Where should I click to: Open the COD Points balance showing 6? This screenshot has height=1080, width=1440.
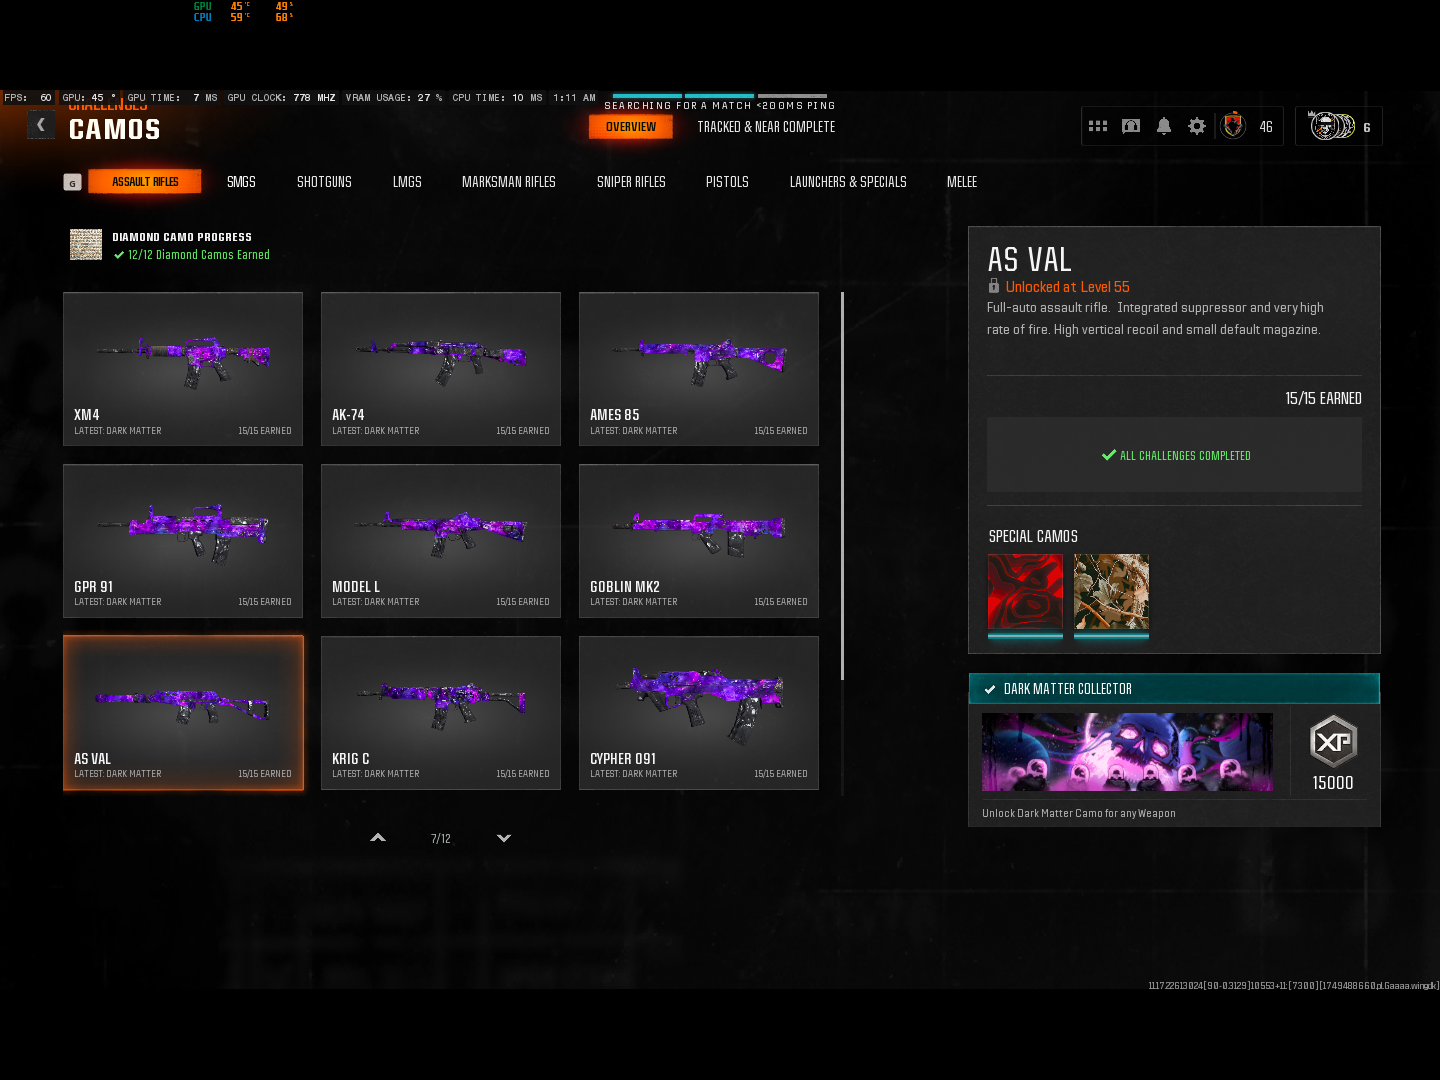(x=1338, y=126)
